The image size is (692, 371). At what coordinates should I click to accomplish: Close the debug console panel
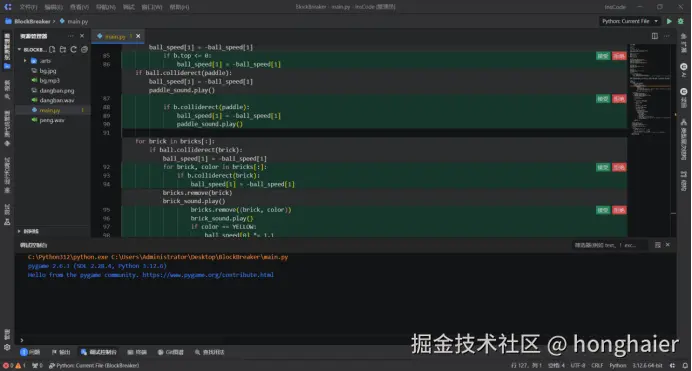[x=668, y=245]
